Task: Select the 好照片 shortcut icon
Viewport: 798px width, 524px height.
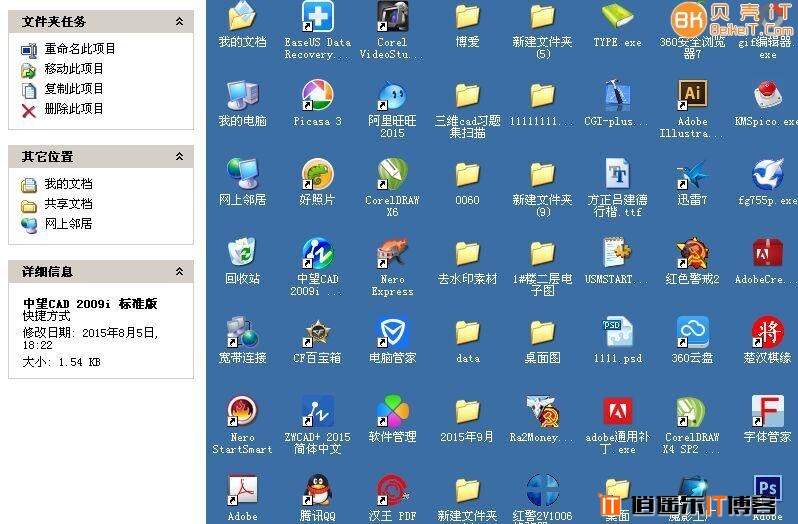Action: tap(318, 173)
